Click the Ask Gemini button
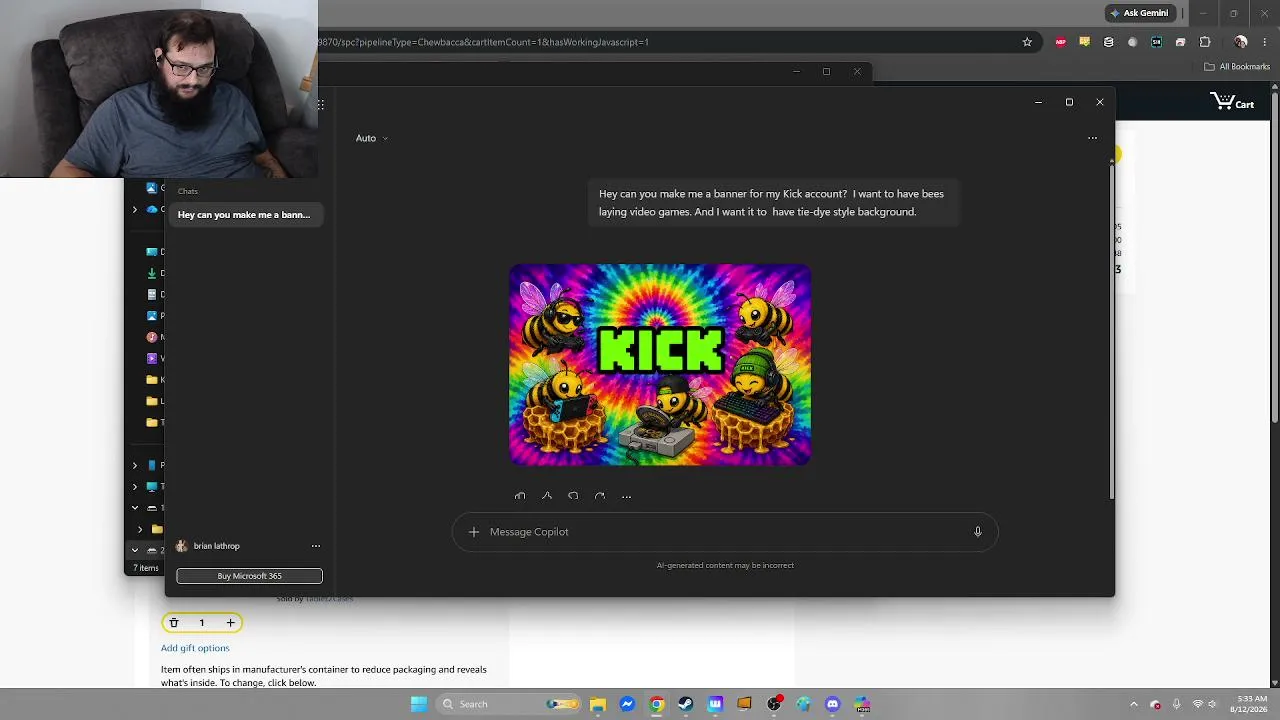This screenshot has width=1280, height=720. click(x=1139, y=13)
